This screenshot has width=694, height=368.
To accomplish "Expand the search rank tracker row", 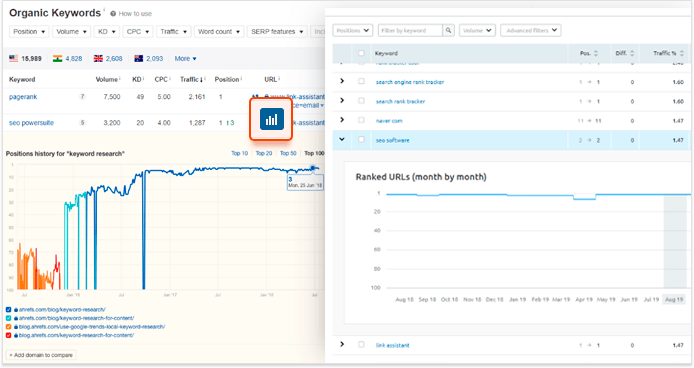I will [x=342, y=101].
